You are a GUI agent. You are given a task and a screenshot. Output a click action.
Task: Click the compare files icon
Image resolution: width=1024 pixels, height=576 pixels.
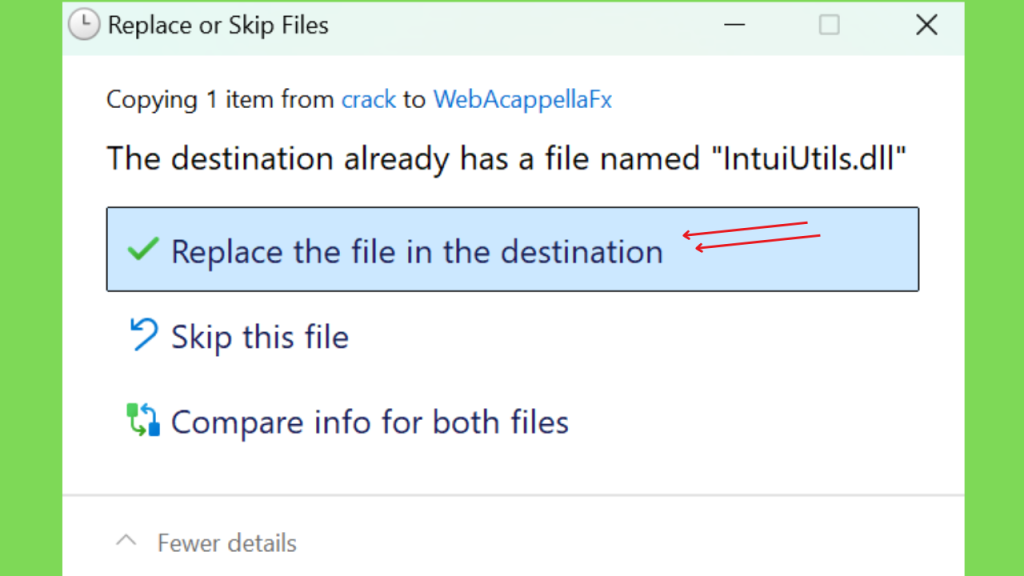click(x=143, y=419)
